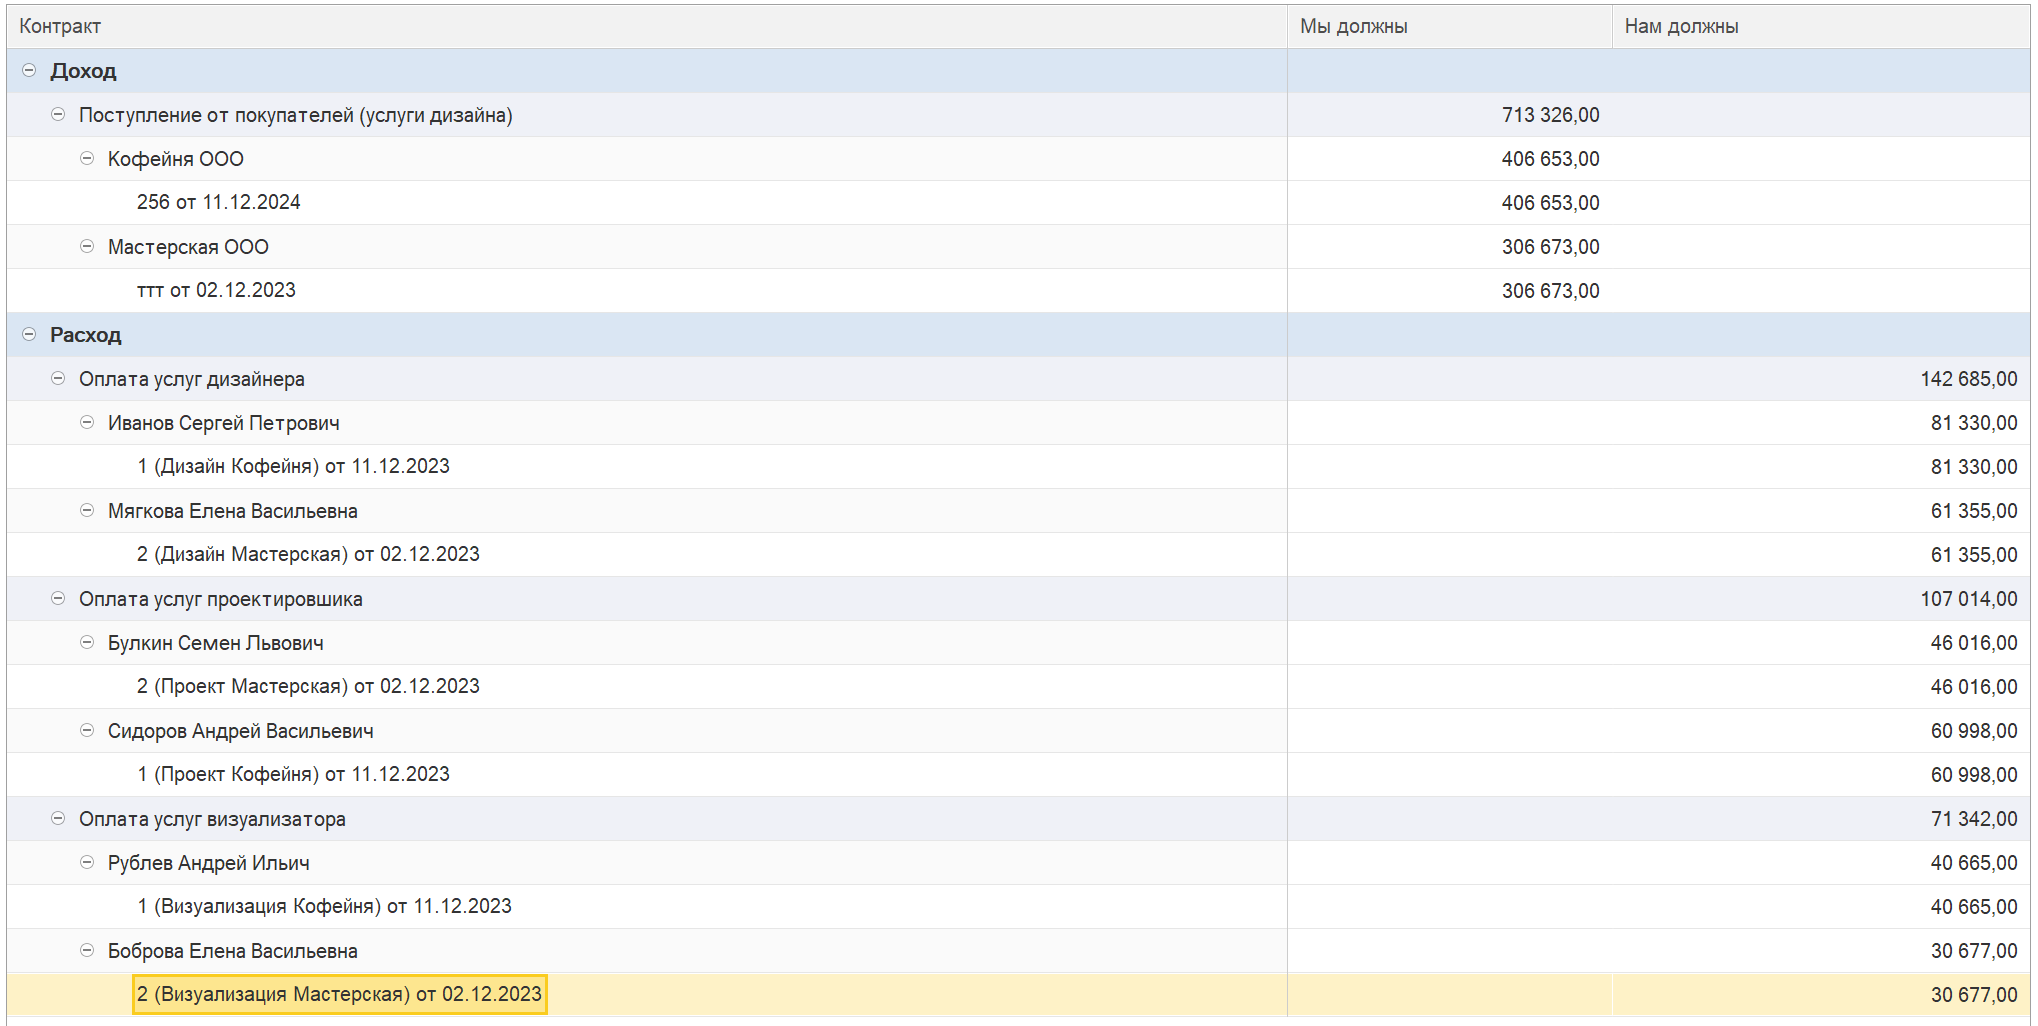Click highlighted row amount 30 677,00

1973,995
